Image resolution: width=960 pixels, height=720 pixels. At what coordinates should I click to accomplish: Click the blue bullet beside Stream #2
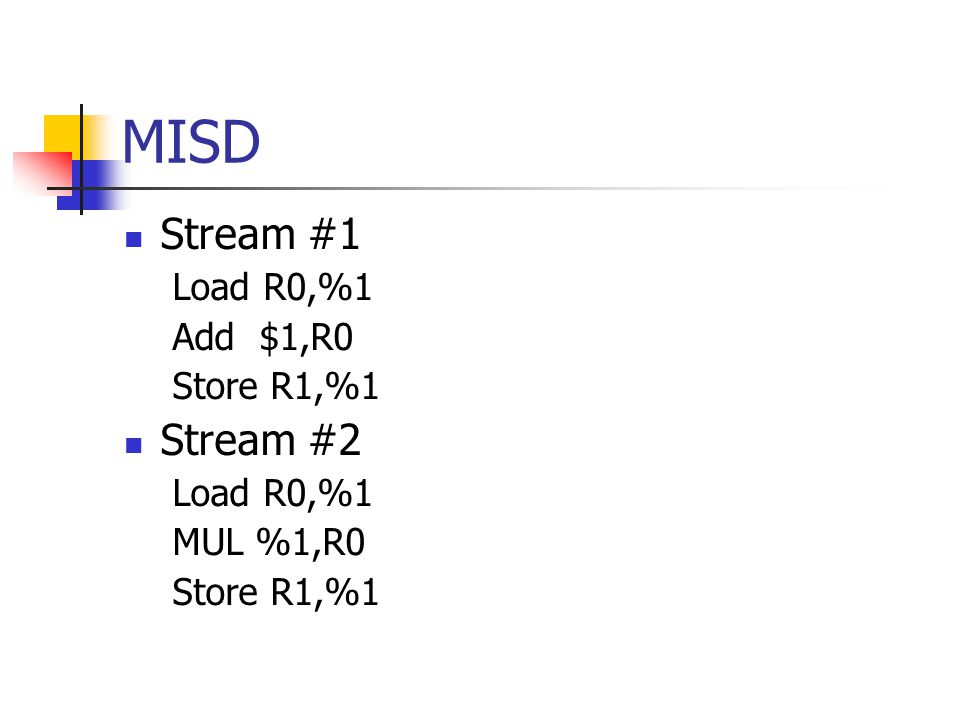pyautogui.click(x=133, y=444)
